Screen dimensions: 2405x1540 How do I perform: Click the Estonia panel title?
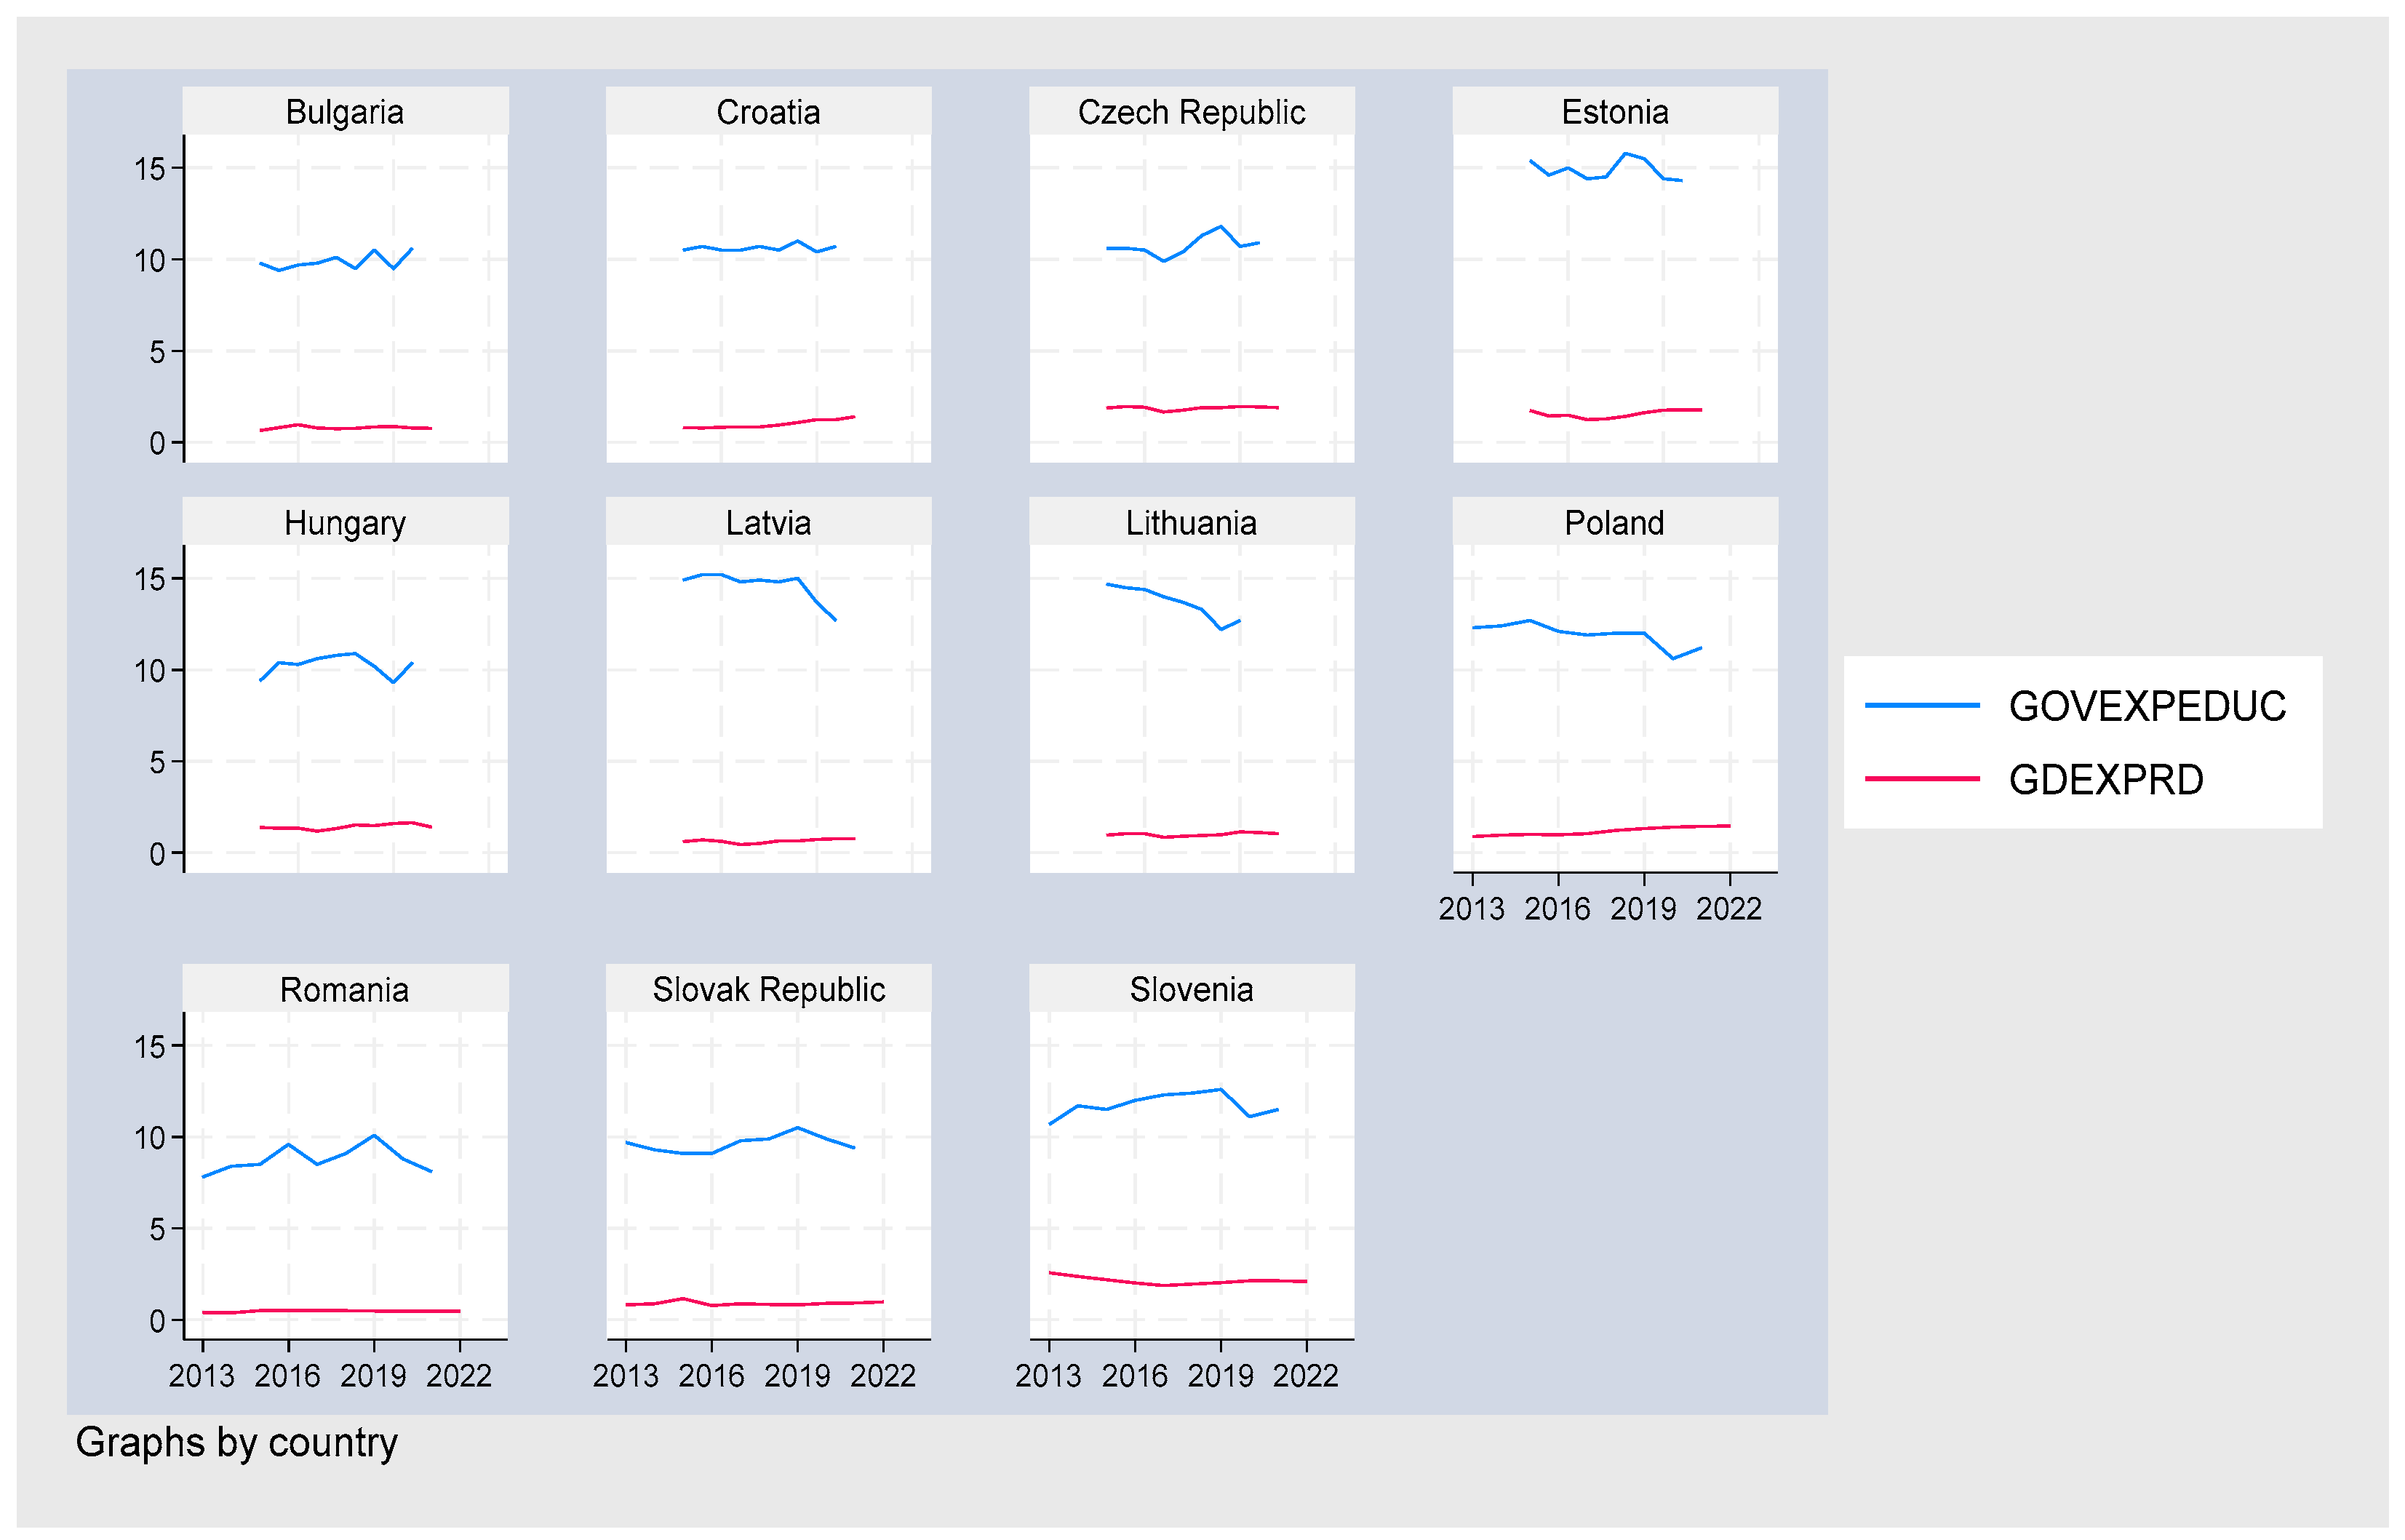click(1615, 112)
